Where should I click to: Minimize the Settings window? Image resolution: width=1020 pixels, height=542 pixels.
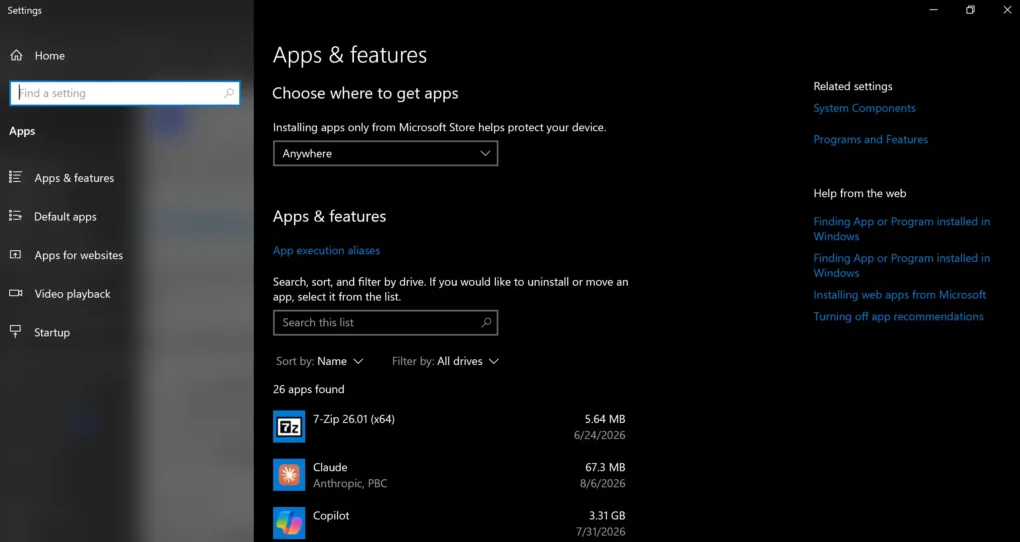[933, 10]
